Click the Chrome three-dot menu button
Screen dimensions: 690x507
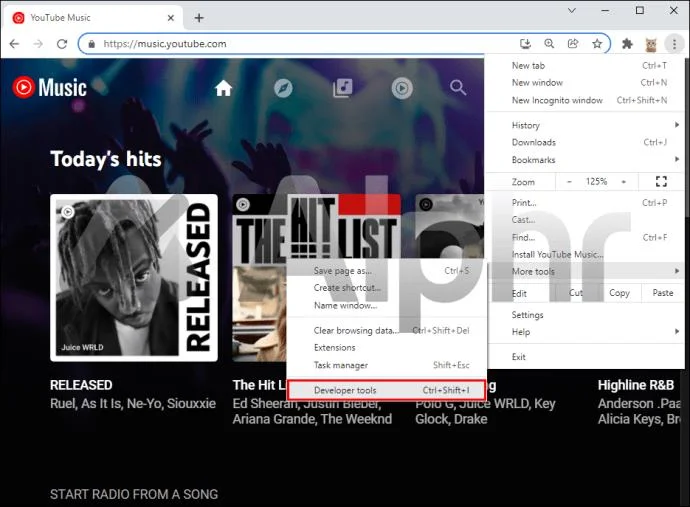pos(674,44)
